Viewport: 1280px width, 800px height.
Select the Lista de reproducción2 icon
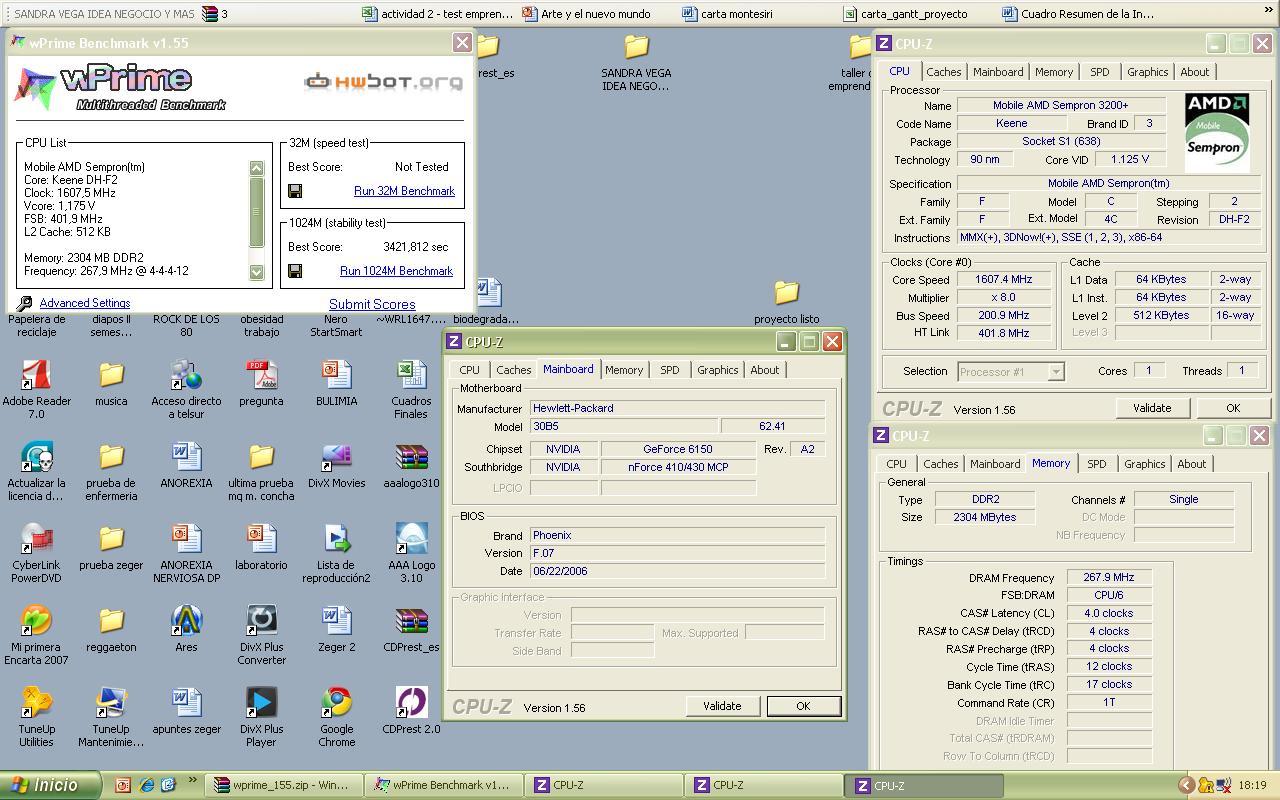tap(336, 539)
